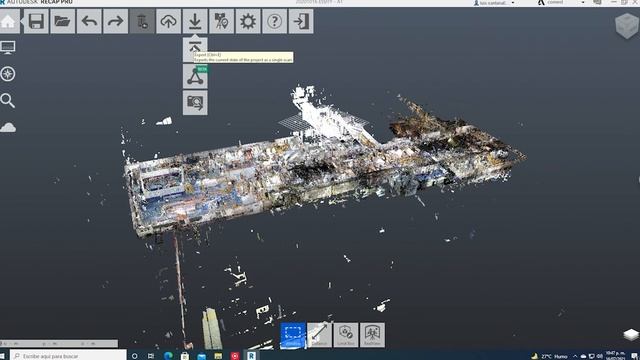Activate the Limit Box tool

tap(346, 335)
